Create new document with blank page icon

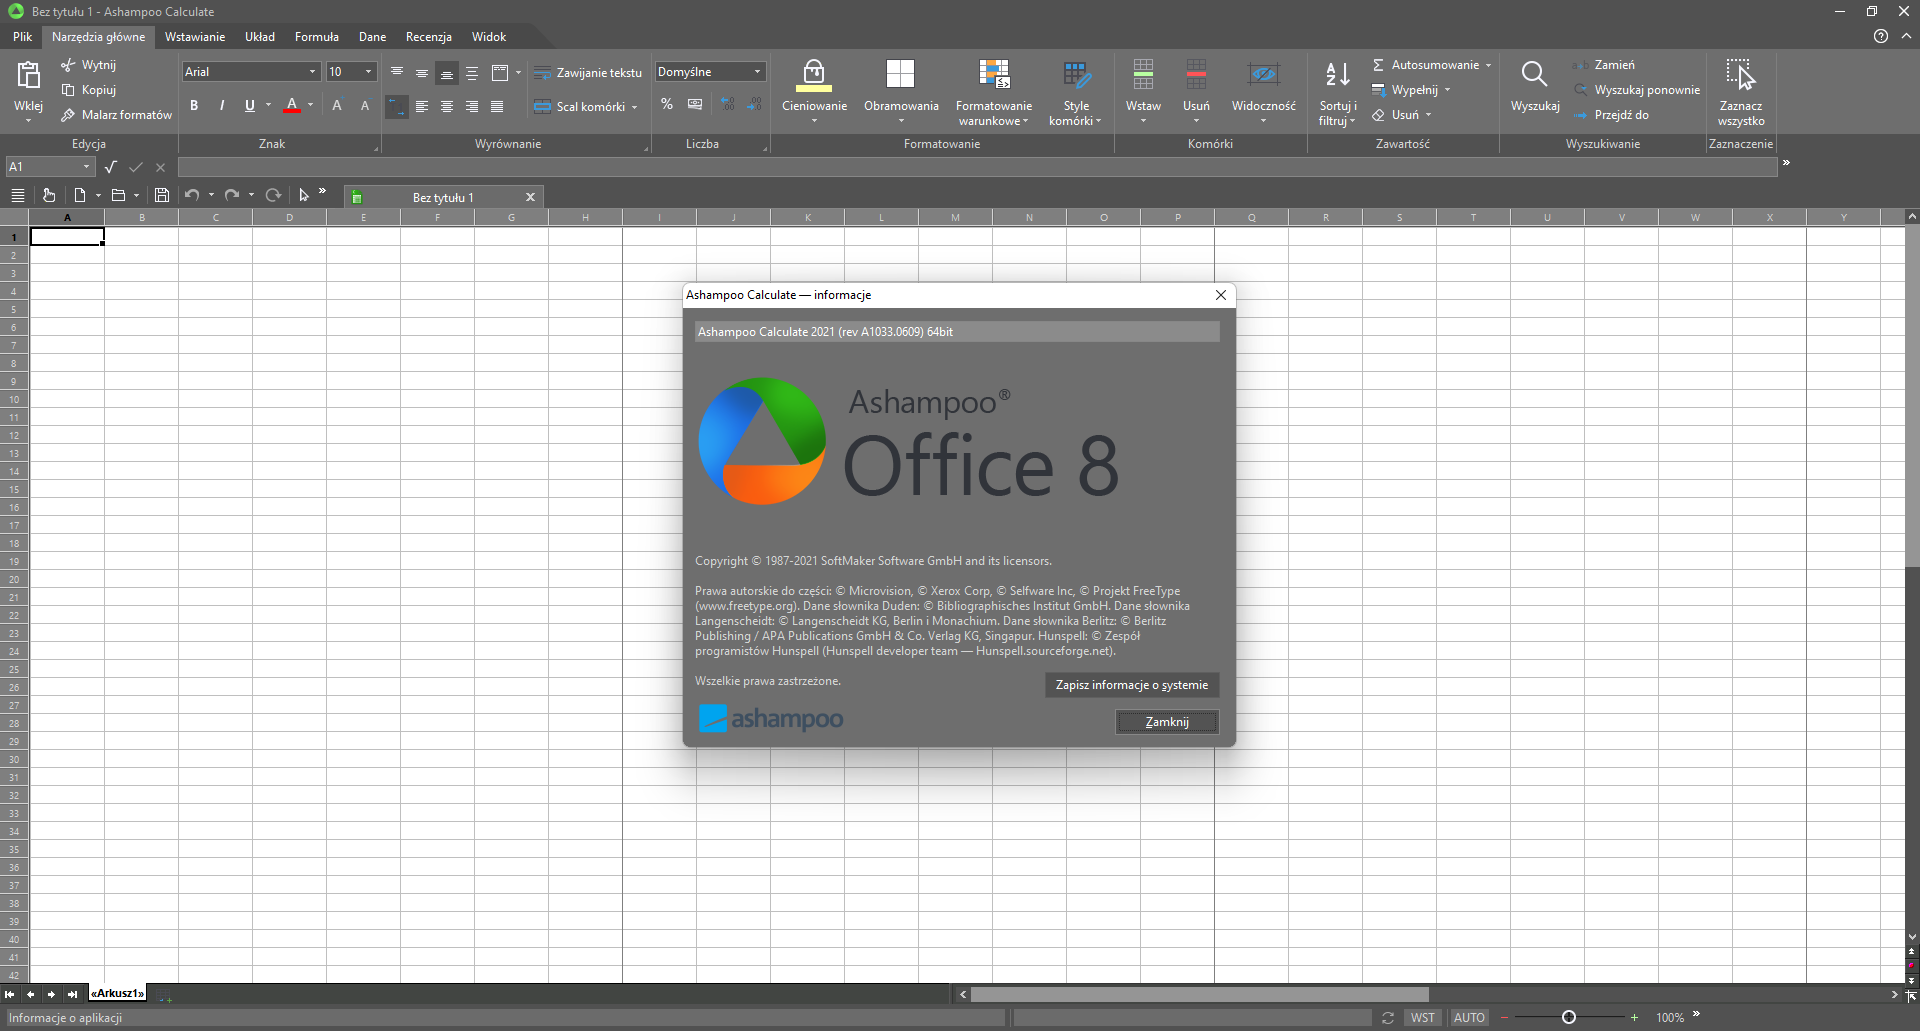click(x=80, y=196)
